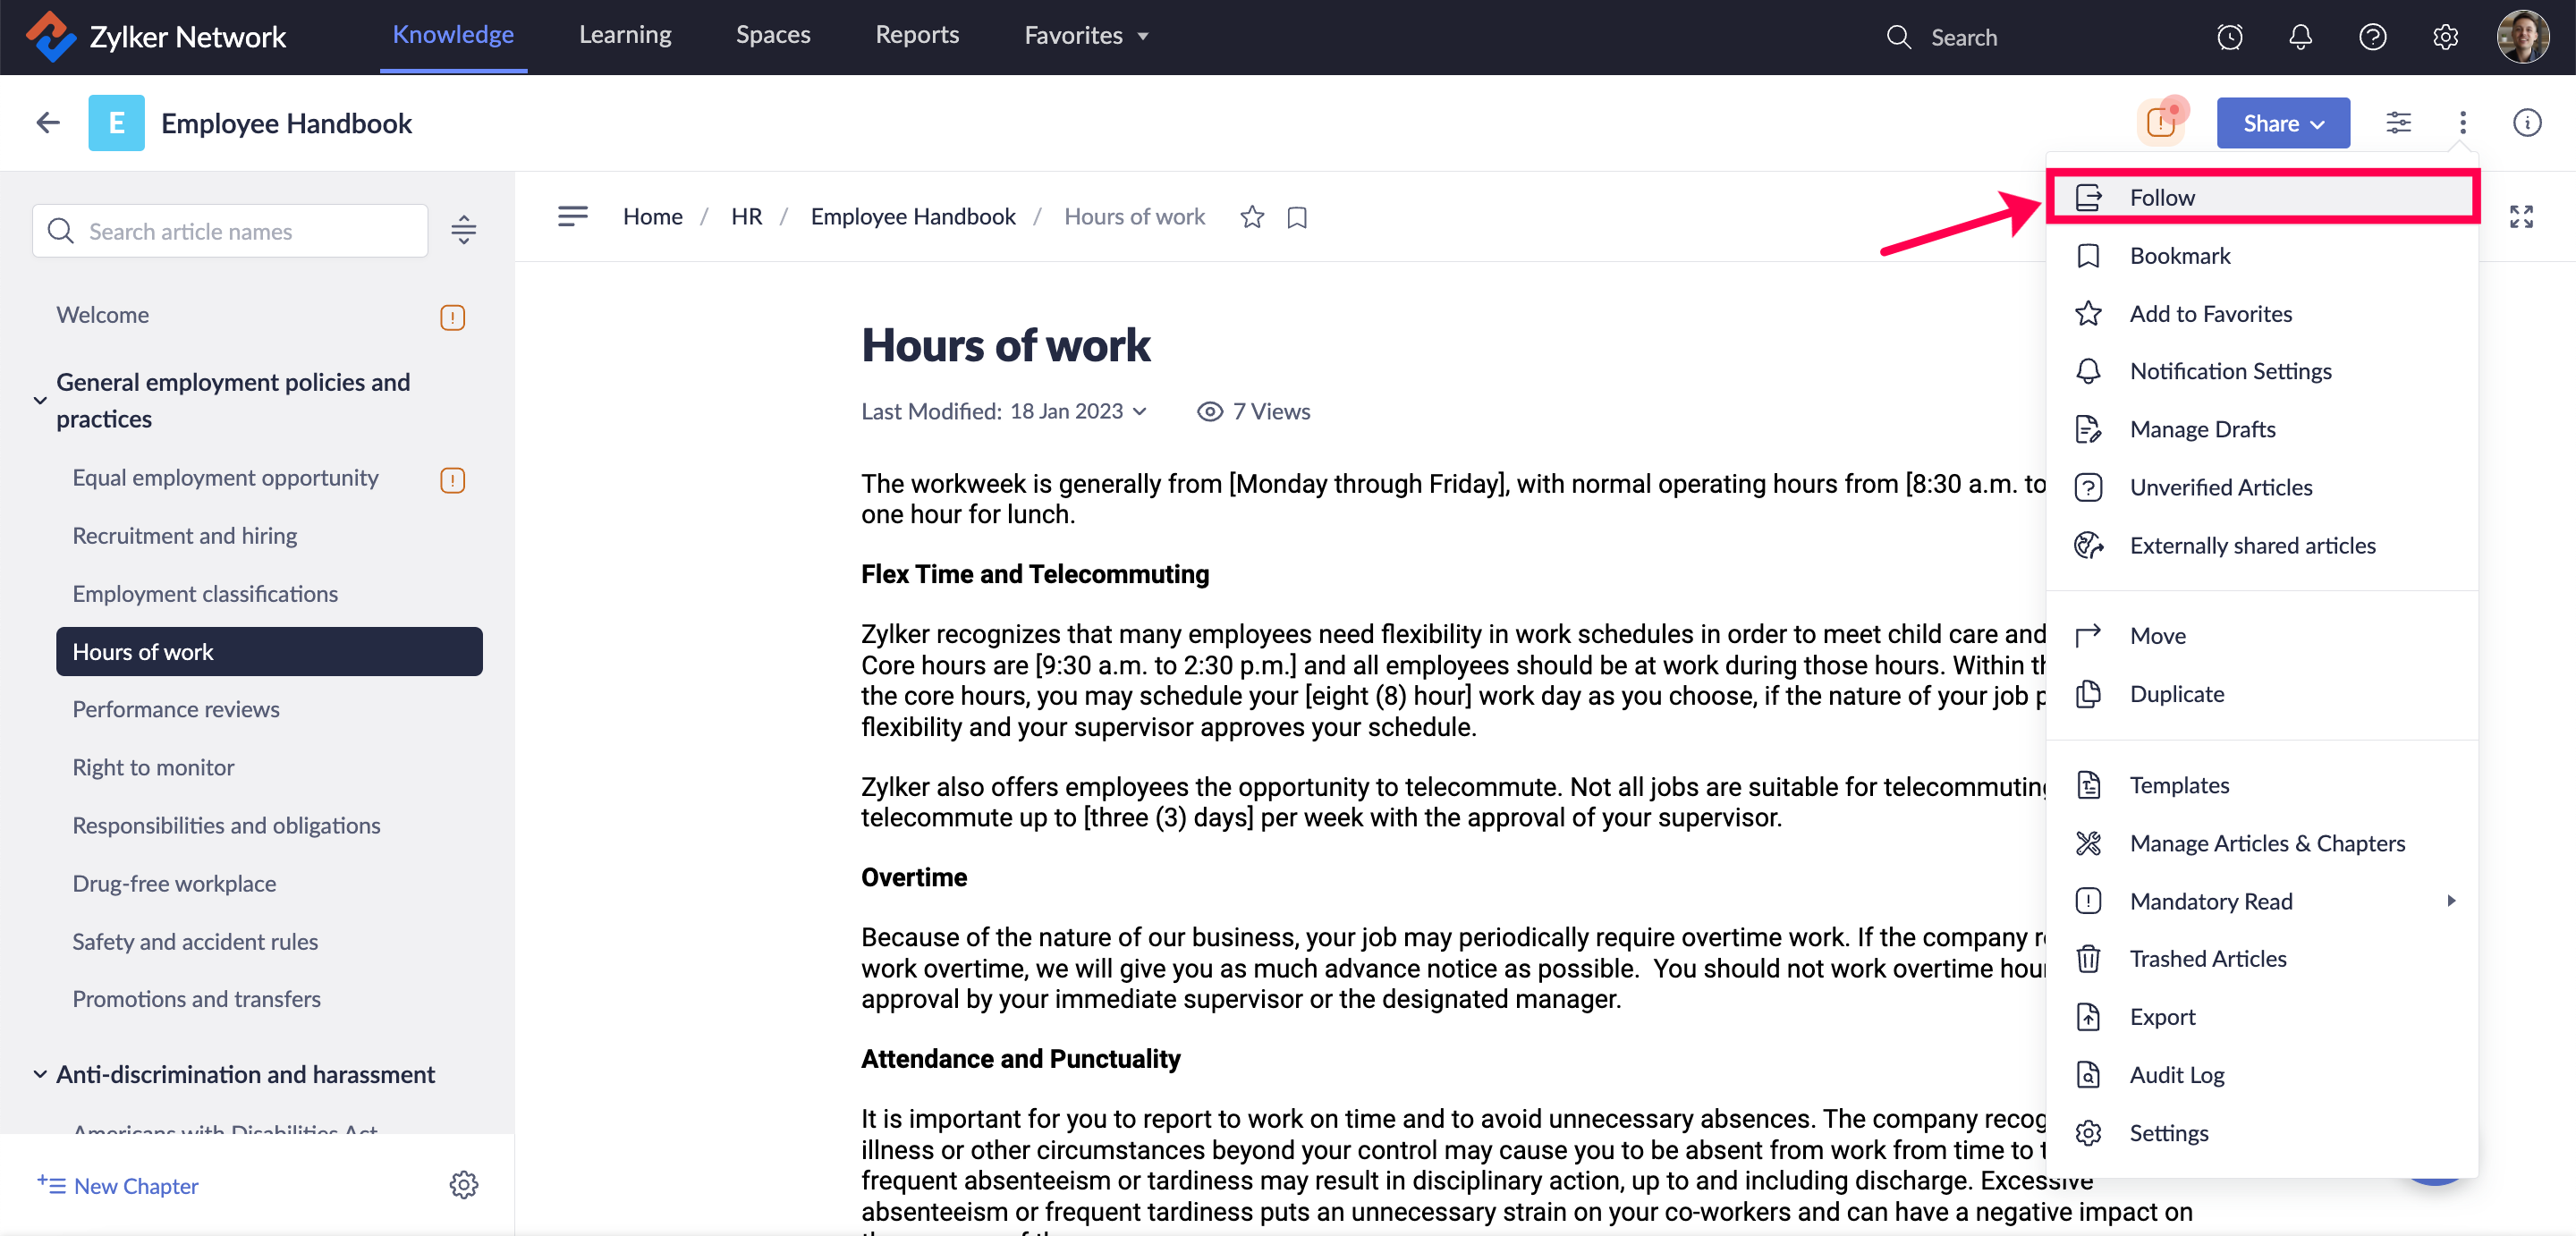Toggle the table of contents icon

[x=572, y=216]
